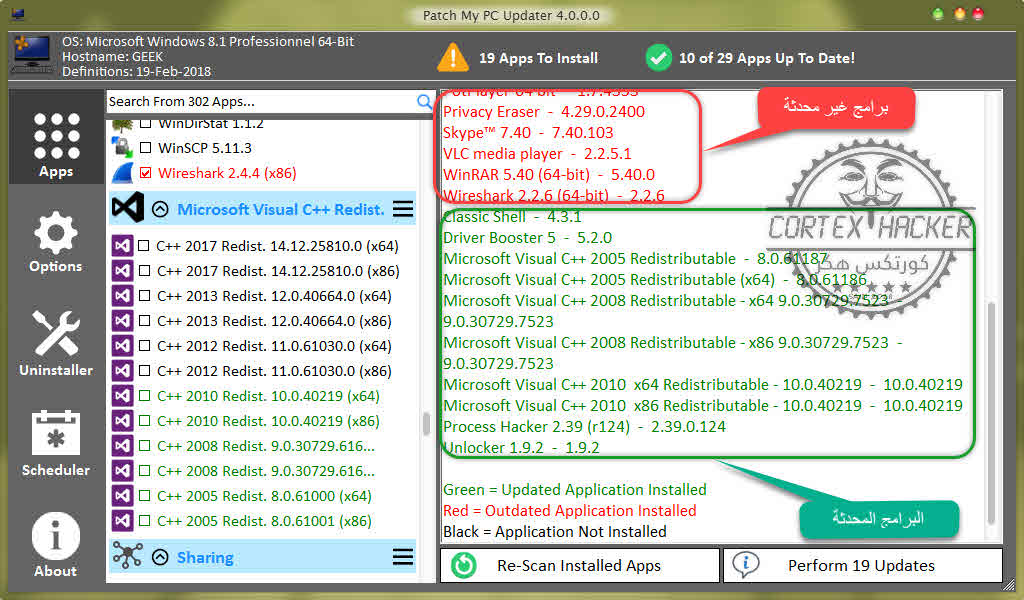Open the Scheduler calendar section
The image size is (1024, 600).
coord(56,443)
